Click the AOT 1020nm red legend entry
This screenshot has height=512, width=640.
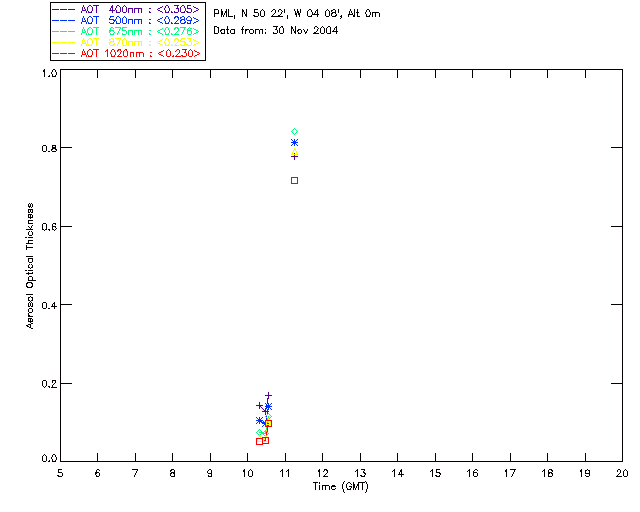(x=126, y=53)
